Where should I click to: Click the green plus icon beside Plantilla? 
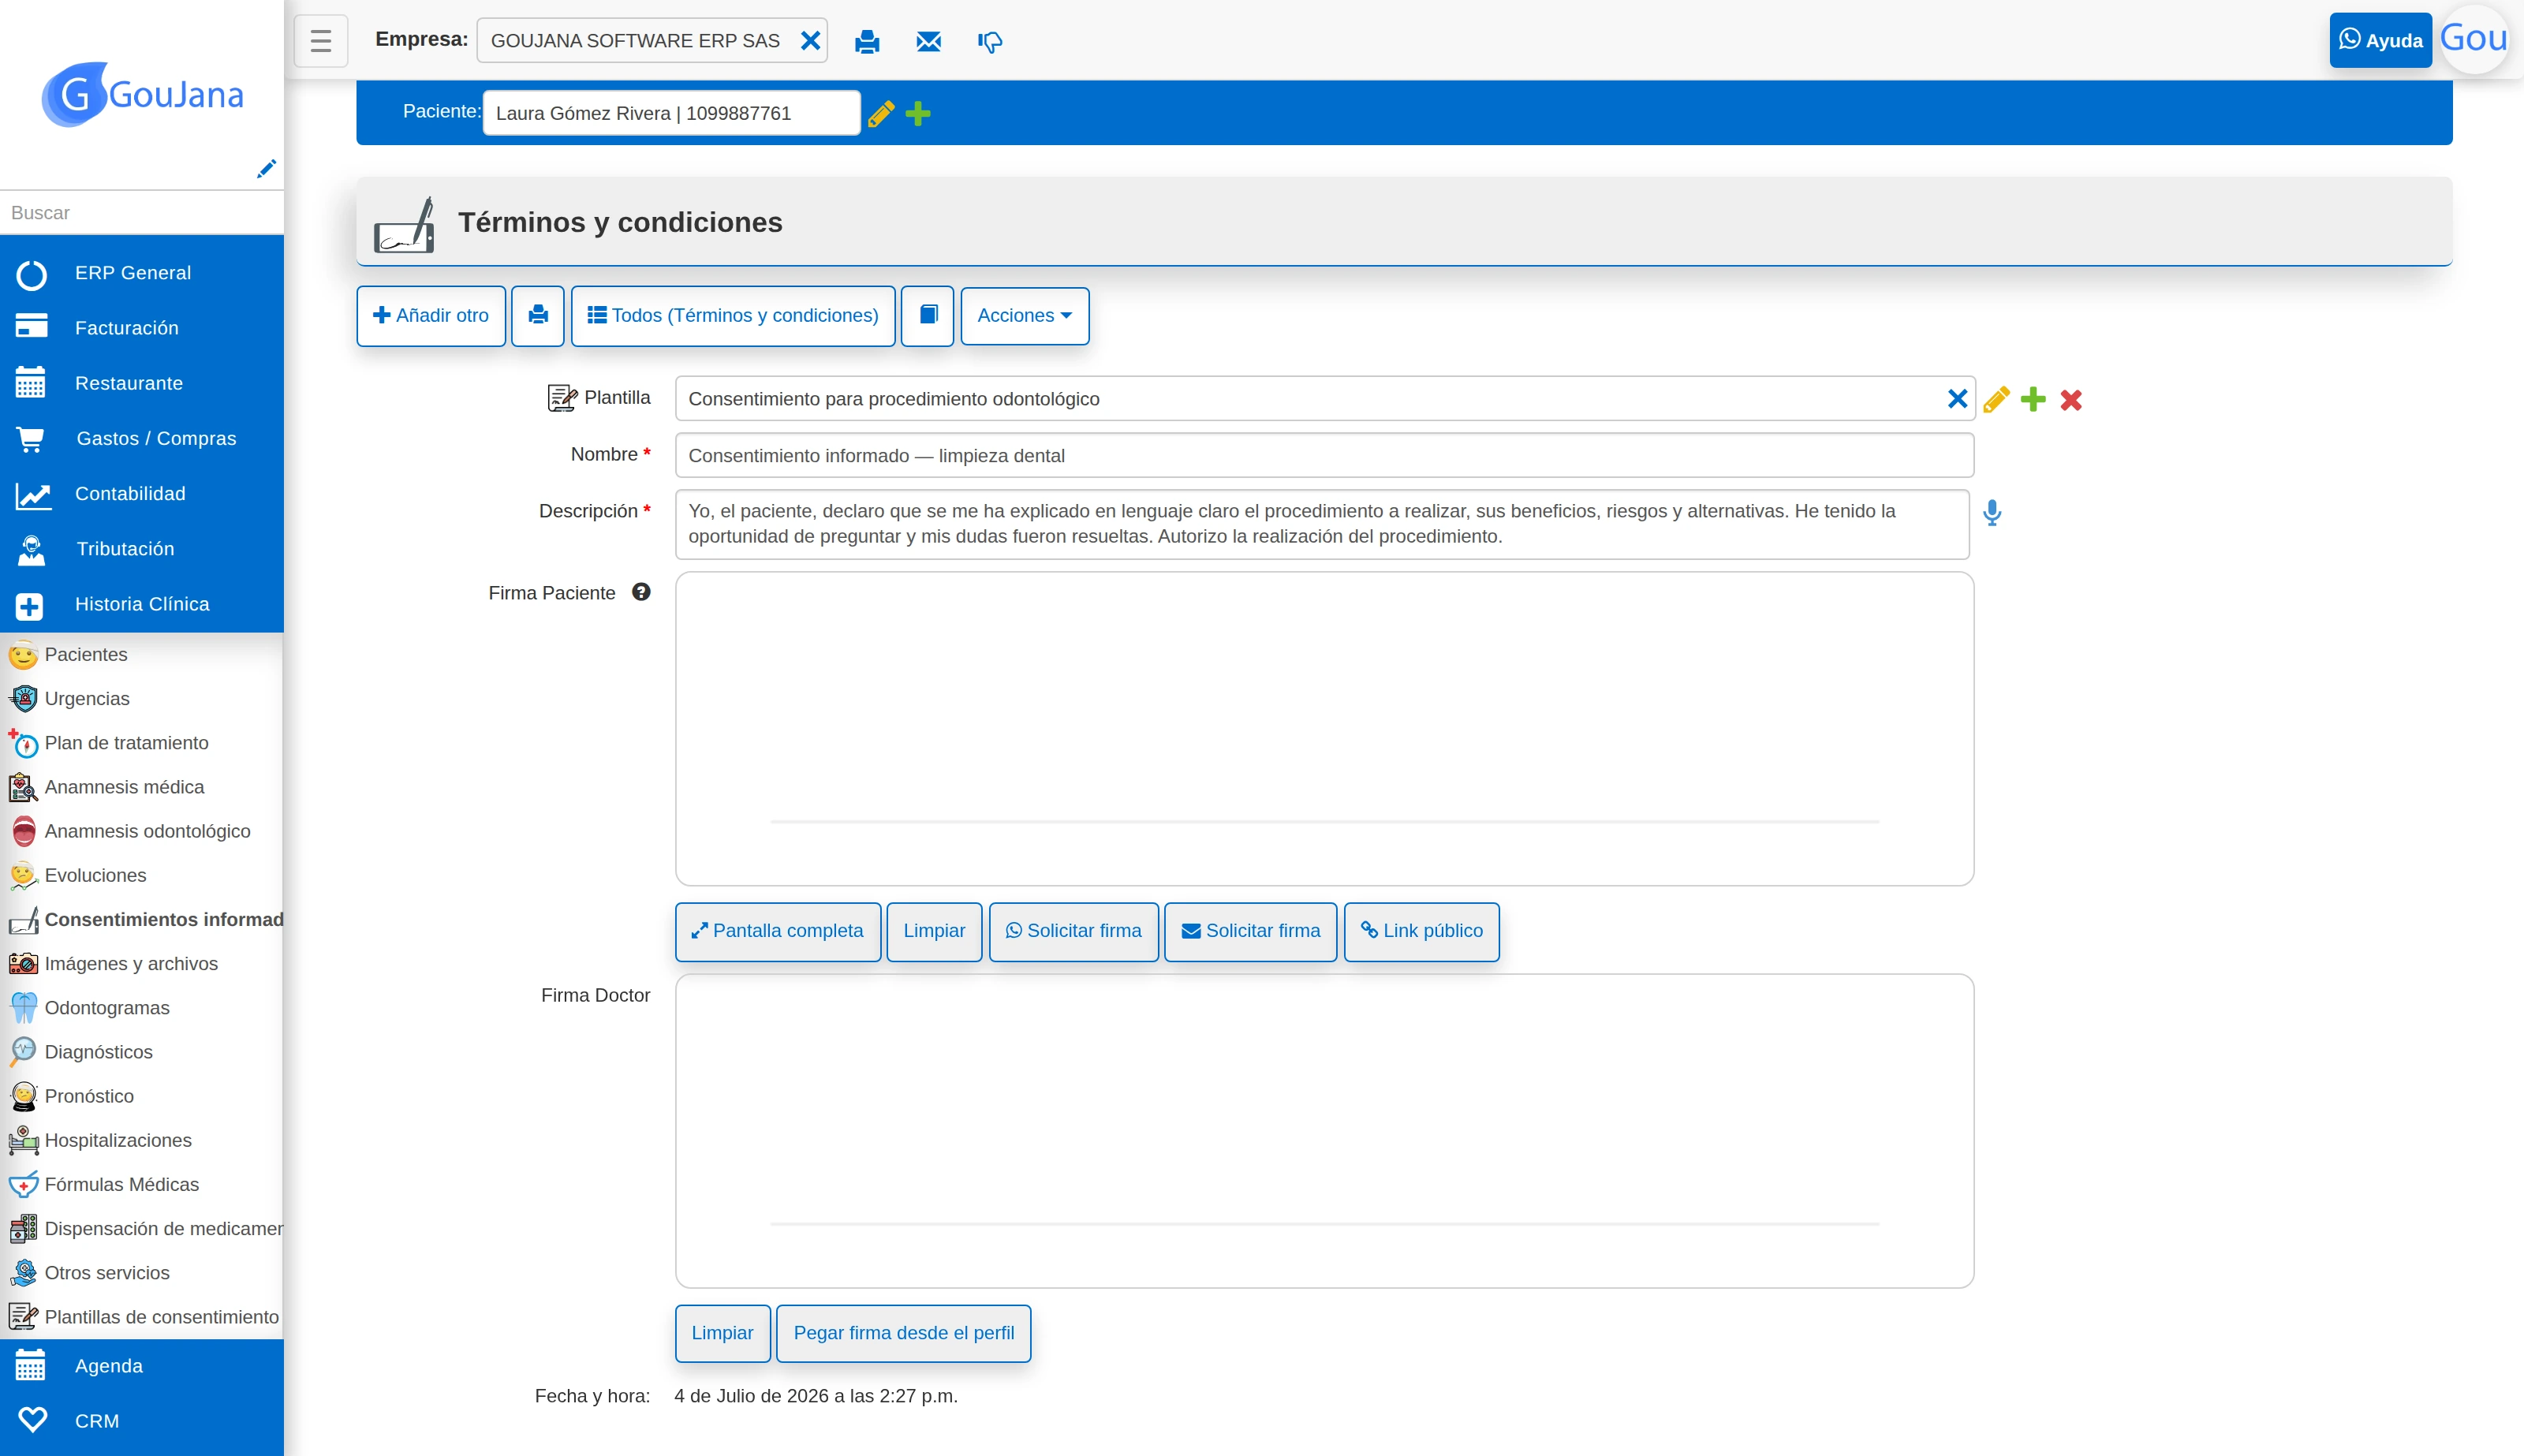2033,400
